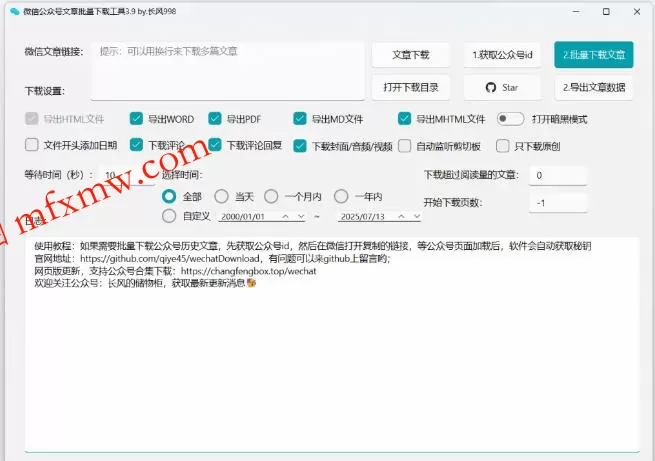This screenshot has height=461, width=655.
Task: Click the 使用教程 line in log
Action: coord(312,246)
